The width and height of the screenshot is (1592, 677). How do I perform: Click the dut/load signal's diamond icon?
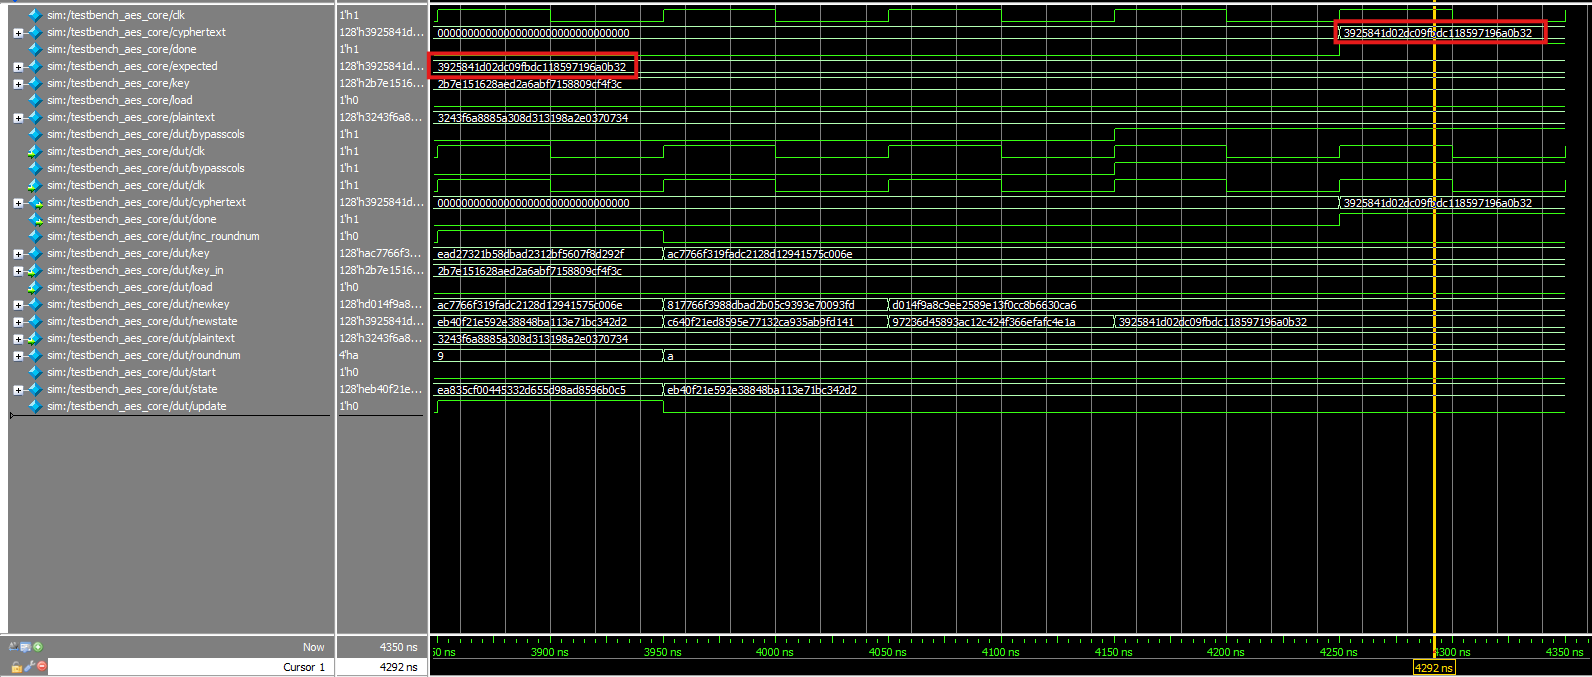[36, 287]
